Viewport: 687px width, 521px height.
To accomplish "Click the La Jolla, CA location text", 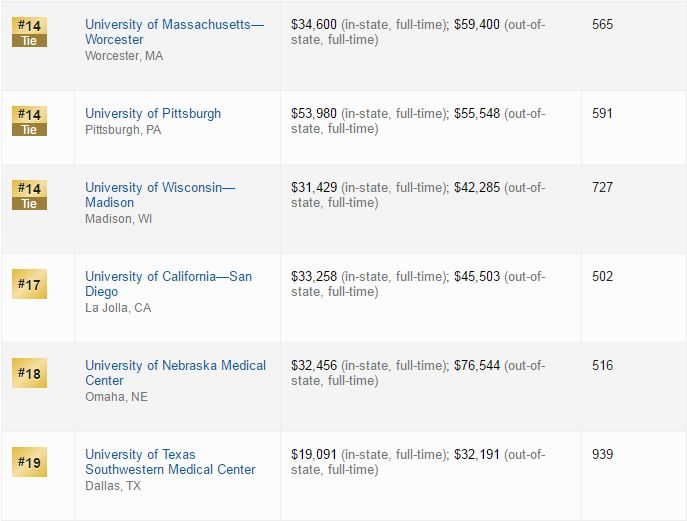I will point(118,308).
